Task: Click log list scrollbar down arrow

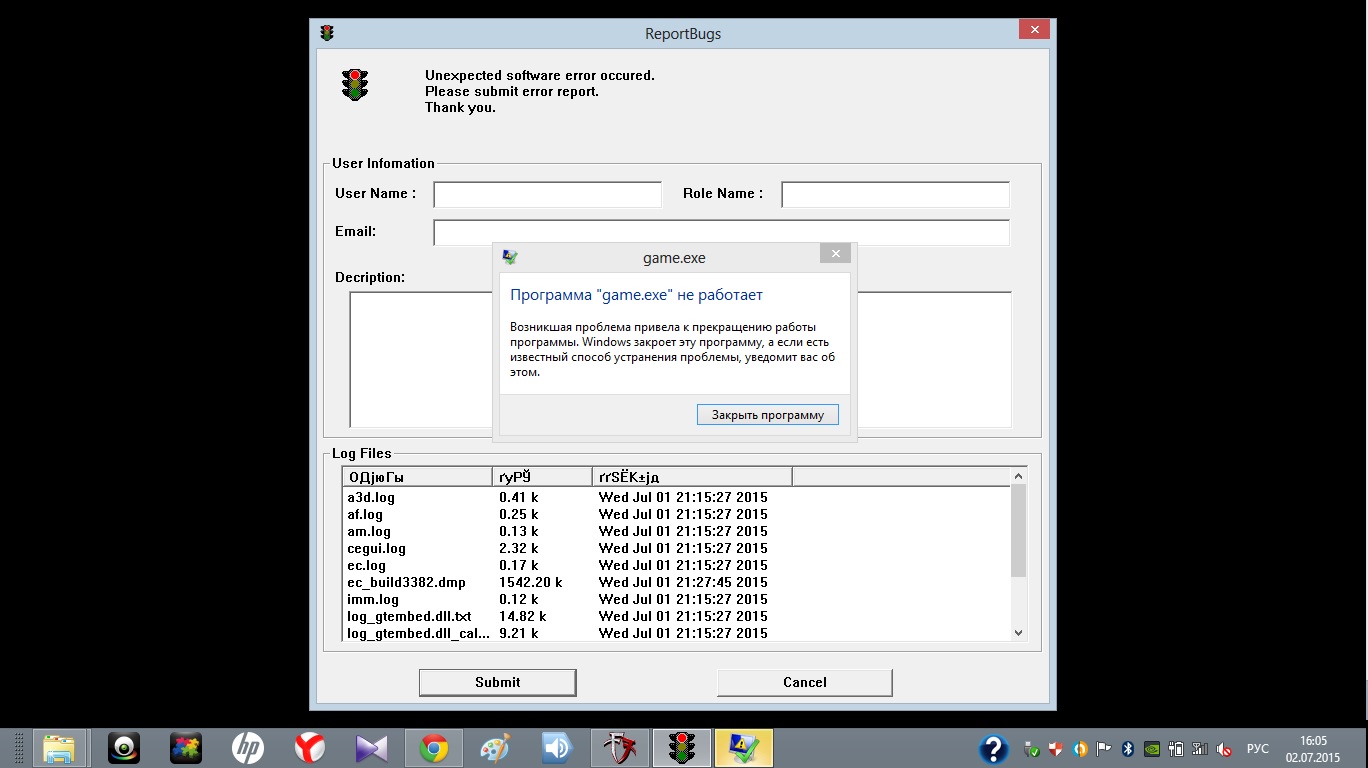Action: tap(1019, 632)
